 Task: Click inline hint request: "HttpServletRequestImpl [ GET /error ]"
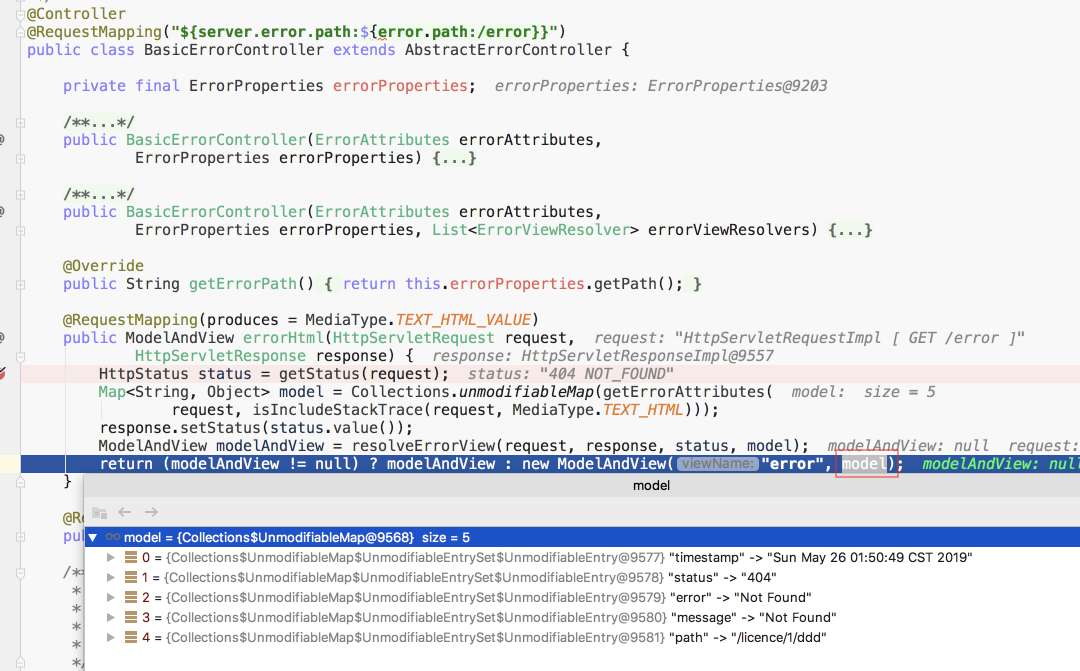[809, 338]
